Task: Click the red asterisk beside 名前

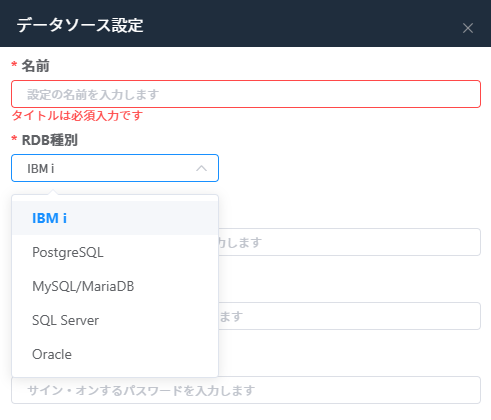Action: [14, 64]
